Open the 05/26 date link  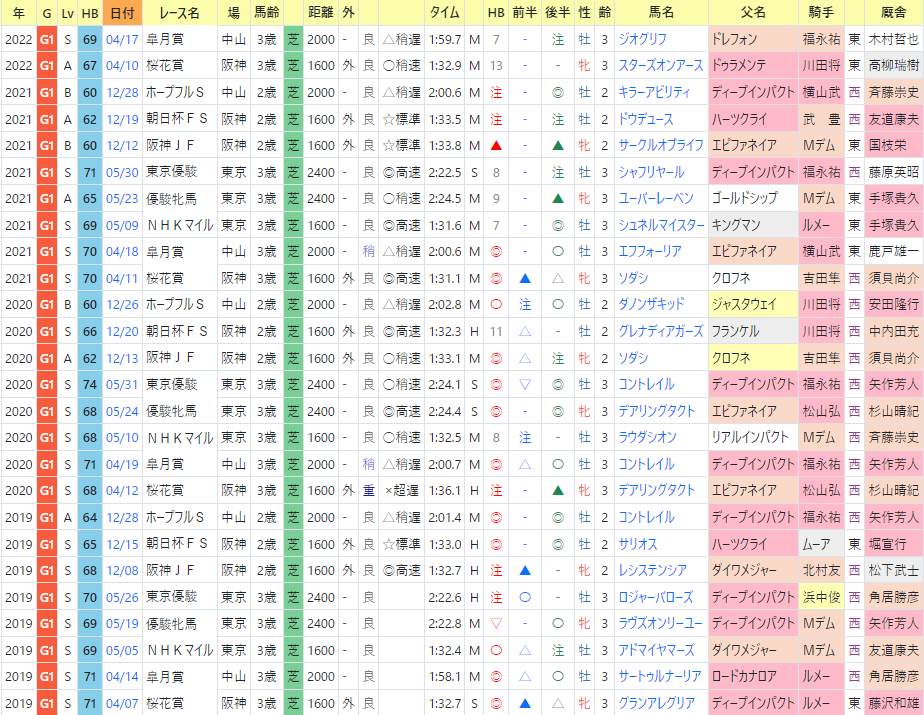point(122,597)
